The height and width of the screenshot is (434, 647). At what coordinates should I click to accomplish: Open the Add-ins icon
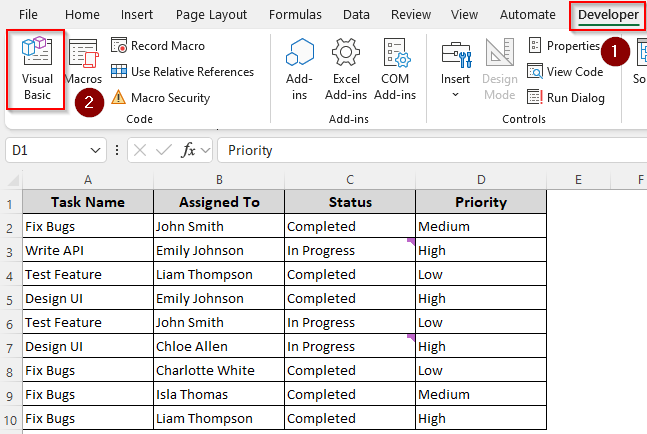[x=299, y=66]
